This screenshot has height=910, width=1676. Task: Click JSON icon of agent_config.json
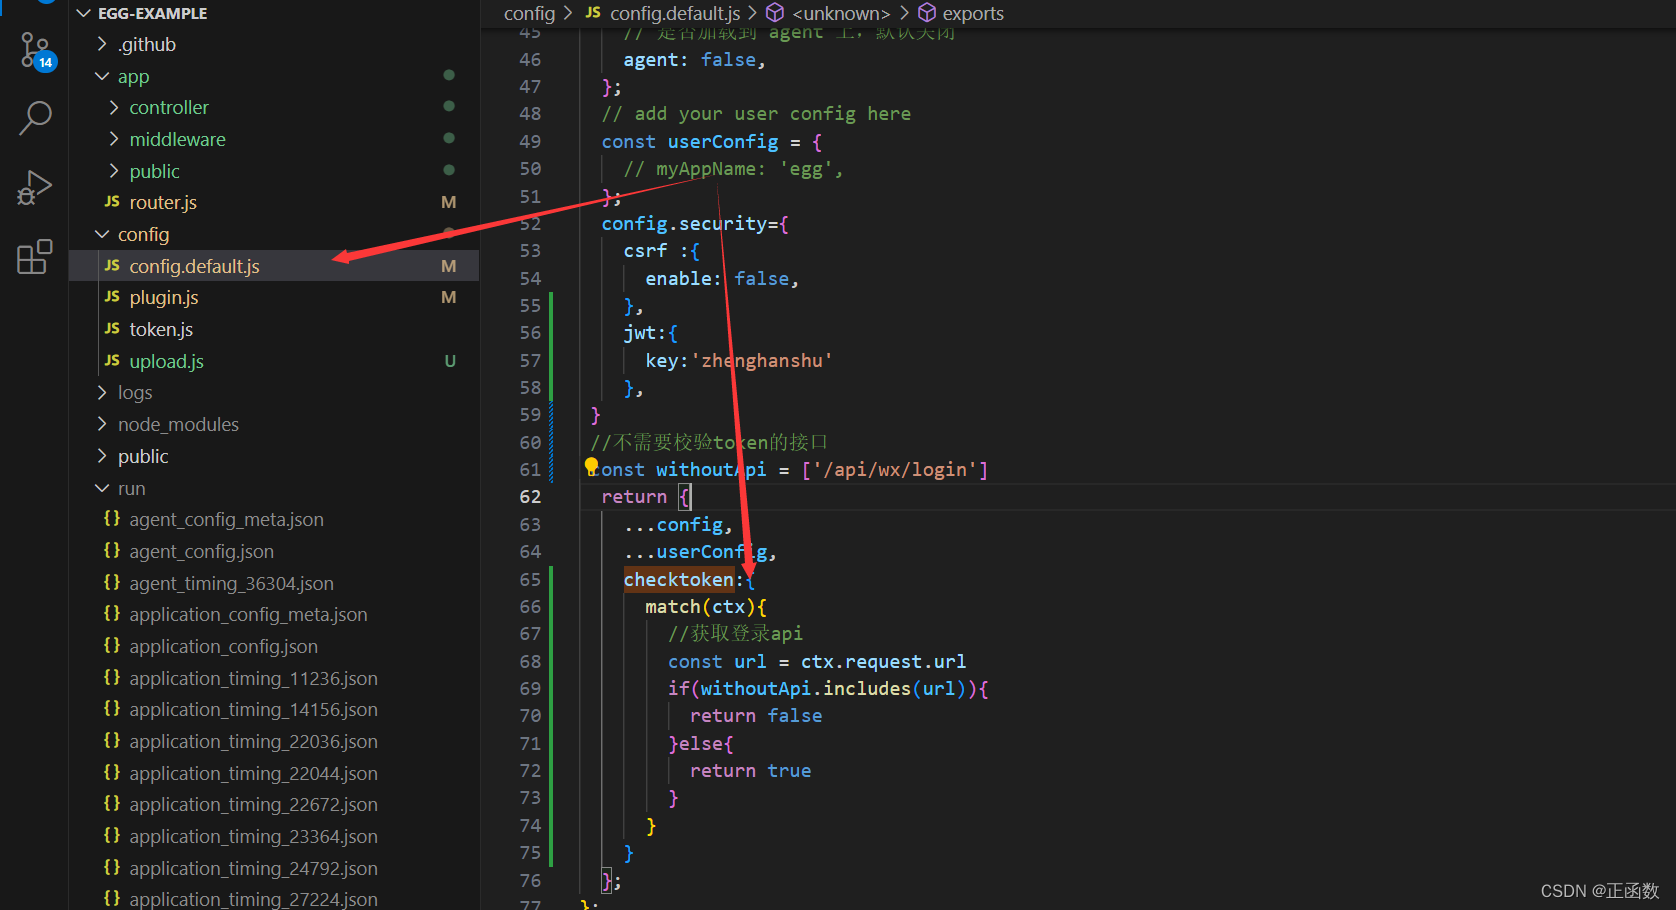(x=112, y=551)
